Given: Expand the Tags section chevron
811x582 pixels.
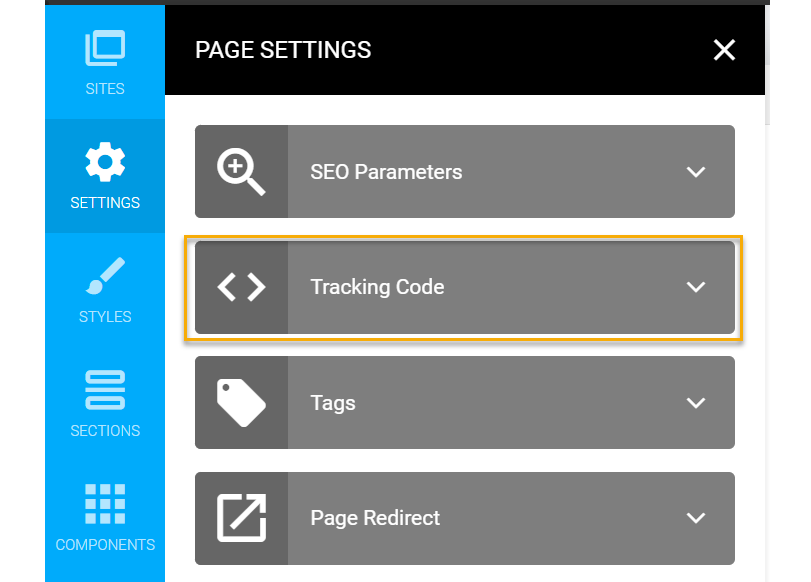Looking at the screenshot, I should [696, 403].
